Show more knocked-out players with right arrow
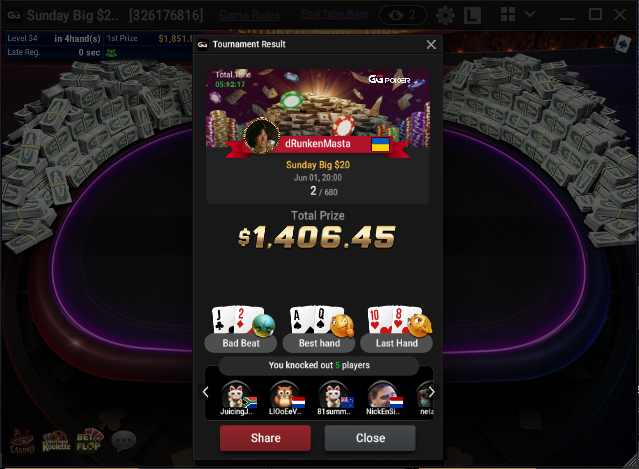Screen dimensions: 639x469 coord(431,392)
